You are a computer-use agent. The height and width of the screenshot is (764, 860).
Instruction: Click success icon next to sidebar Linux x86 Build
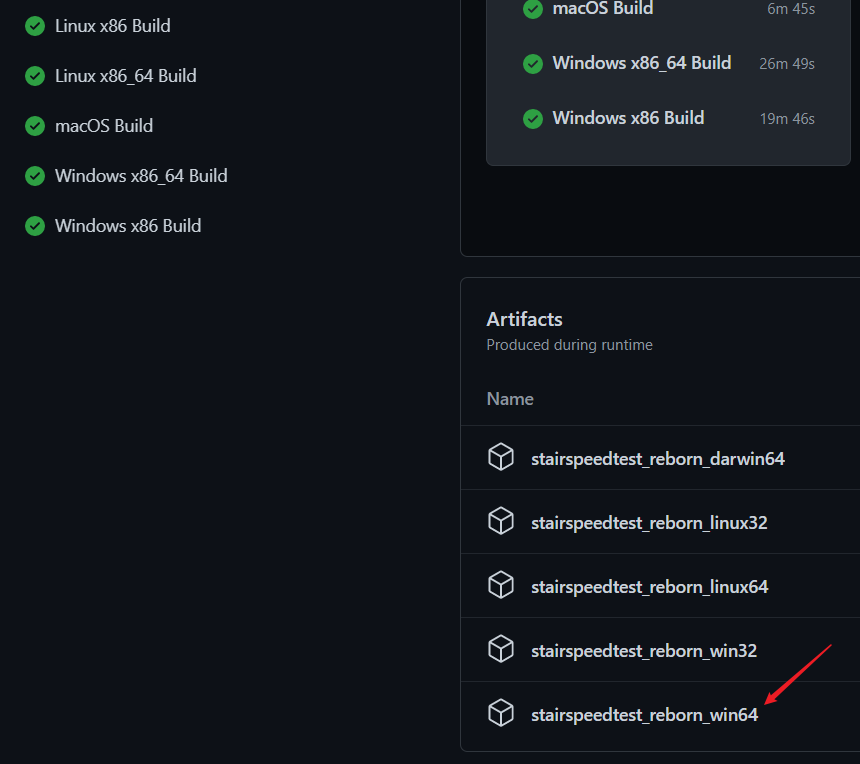point(35,26)
